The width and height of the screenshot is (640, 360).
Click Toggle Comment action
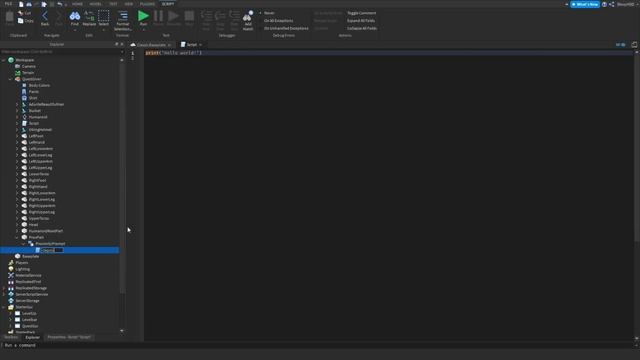click(362, 13)
